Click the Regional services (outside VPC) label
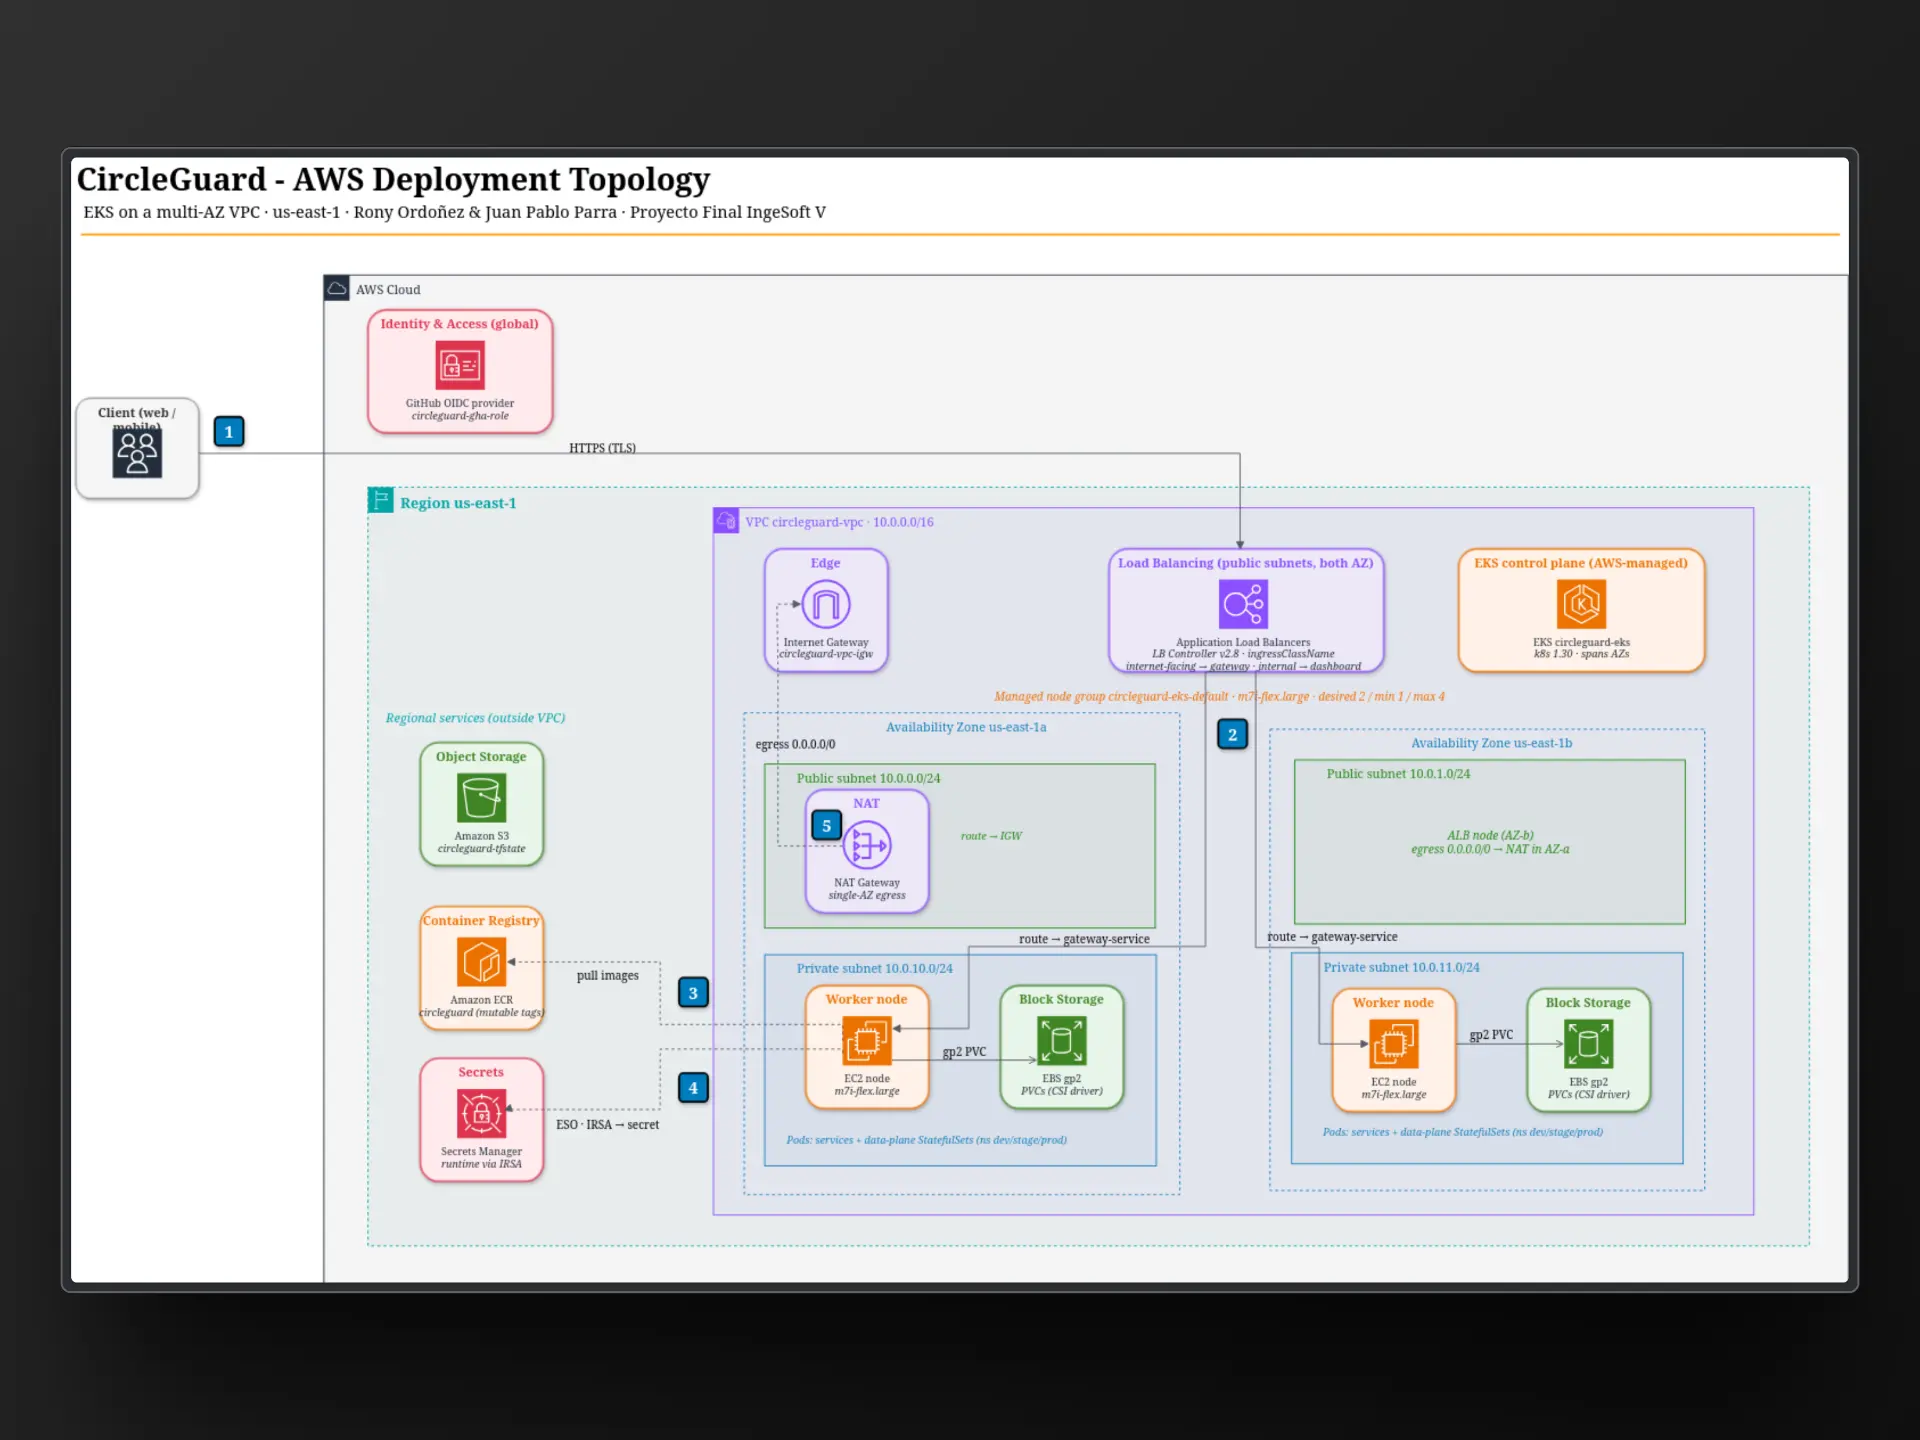1920x1440 pixels. tap(475, 718)
